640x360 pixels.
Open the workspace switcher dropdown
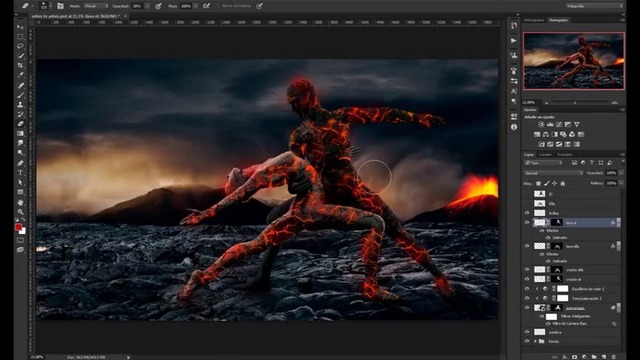point(595,6)
